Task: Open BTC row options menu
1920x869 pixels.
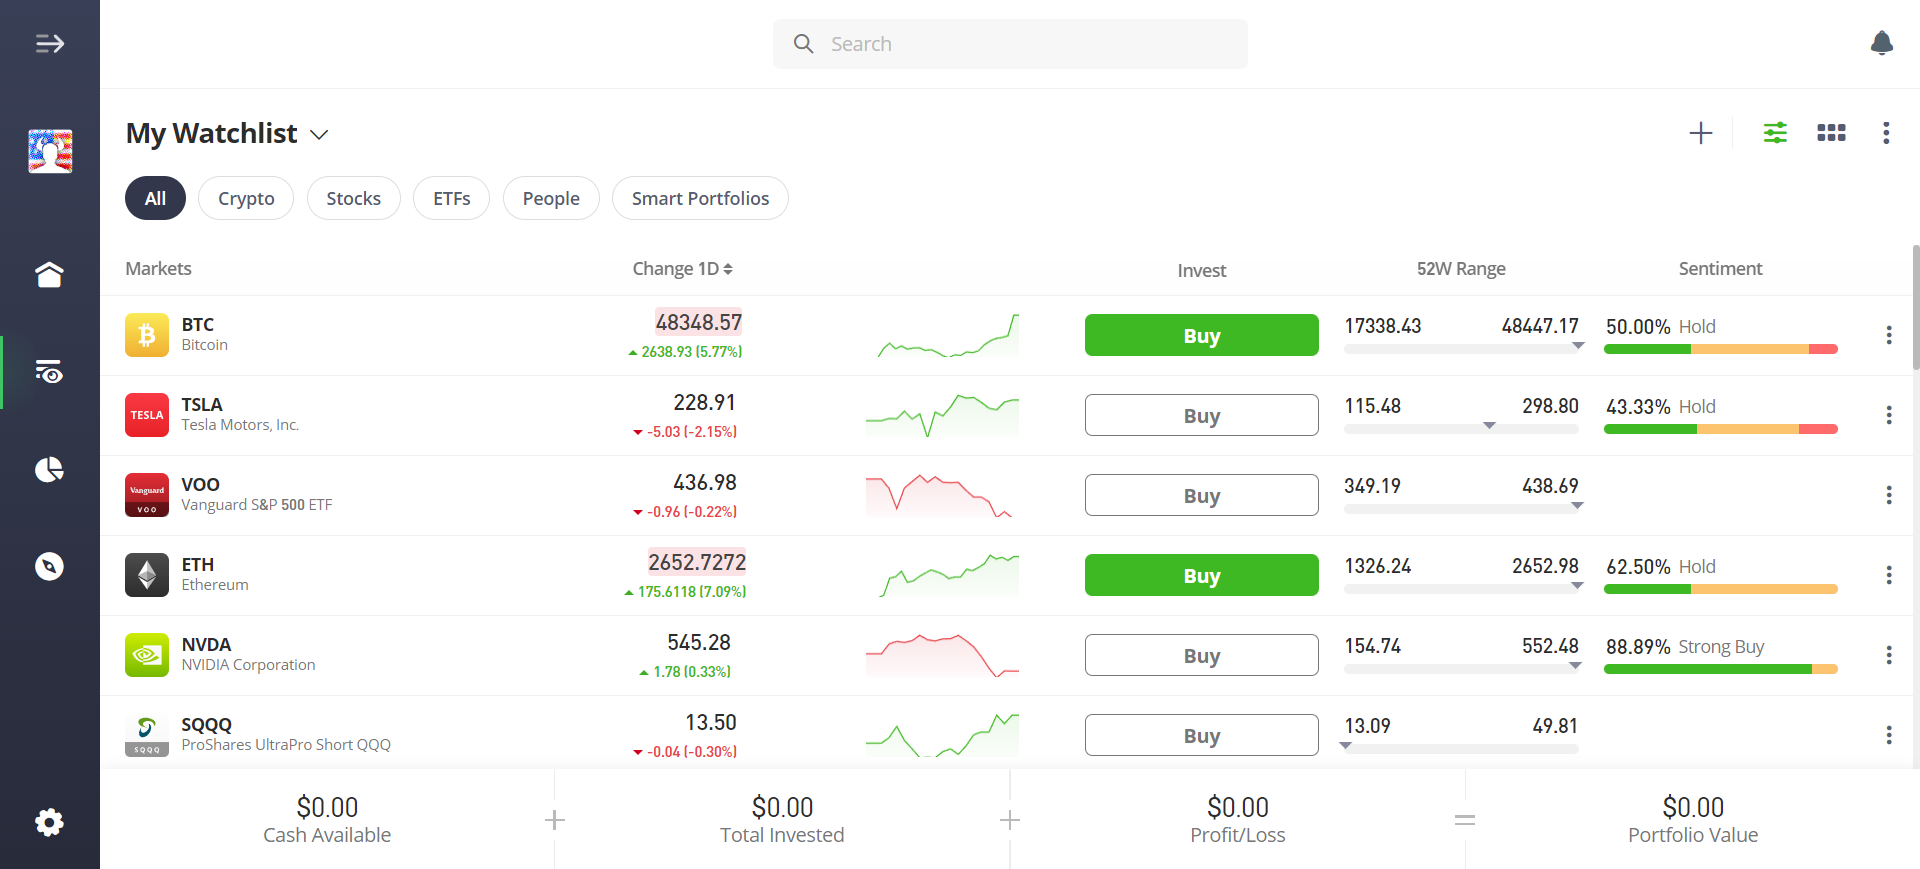Action: click(x=1889, y=335)
